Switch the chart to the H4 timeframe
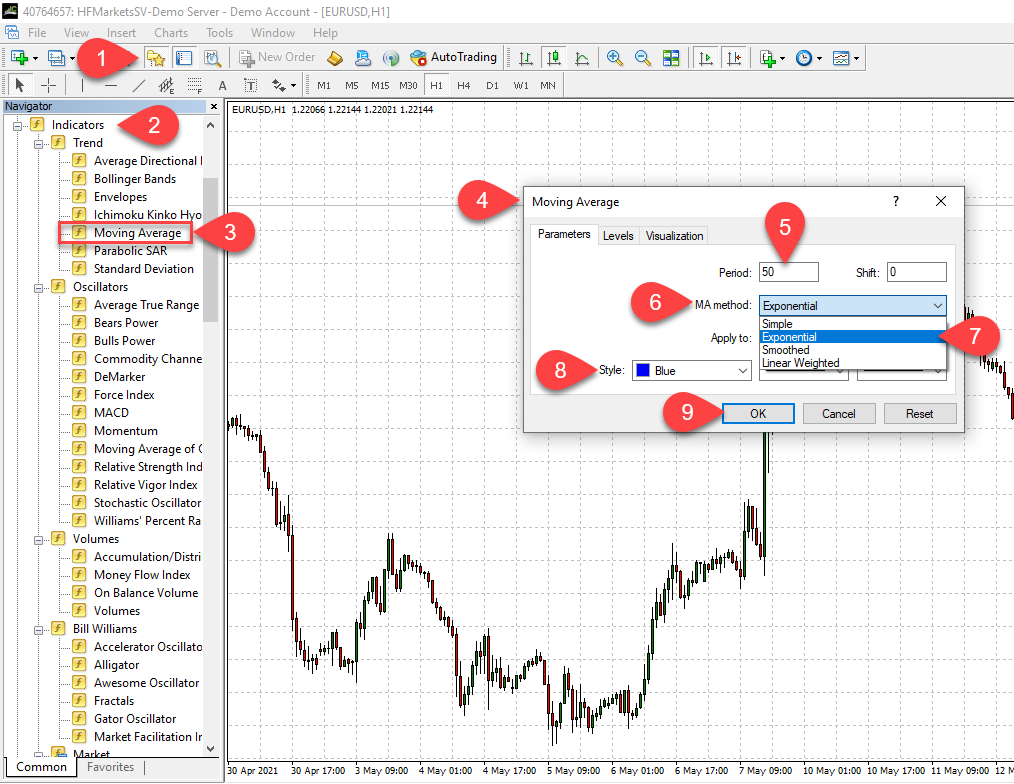Screen dimensions: 1014x784 click(464, 86)
